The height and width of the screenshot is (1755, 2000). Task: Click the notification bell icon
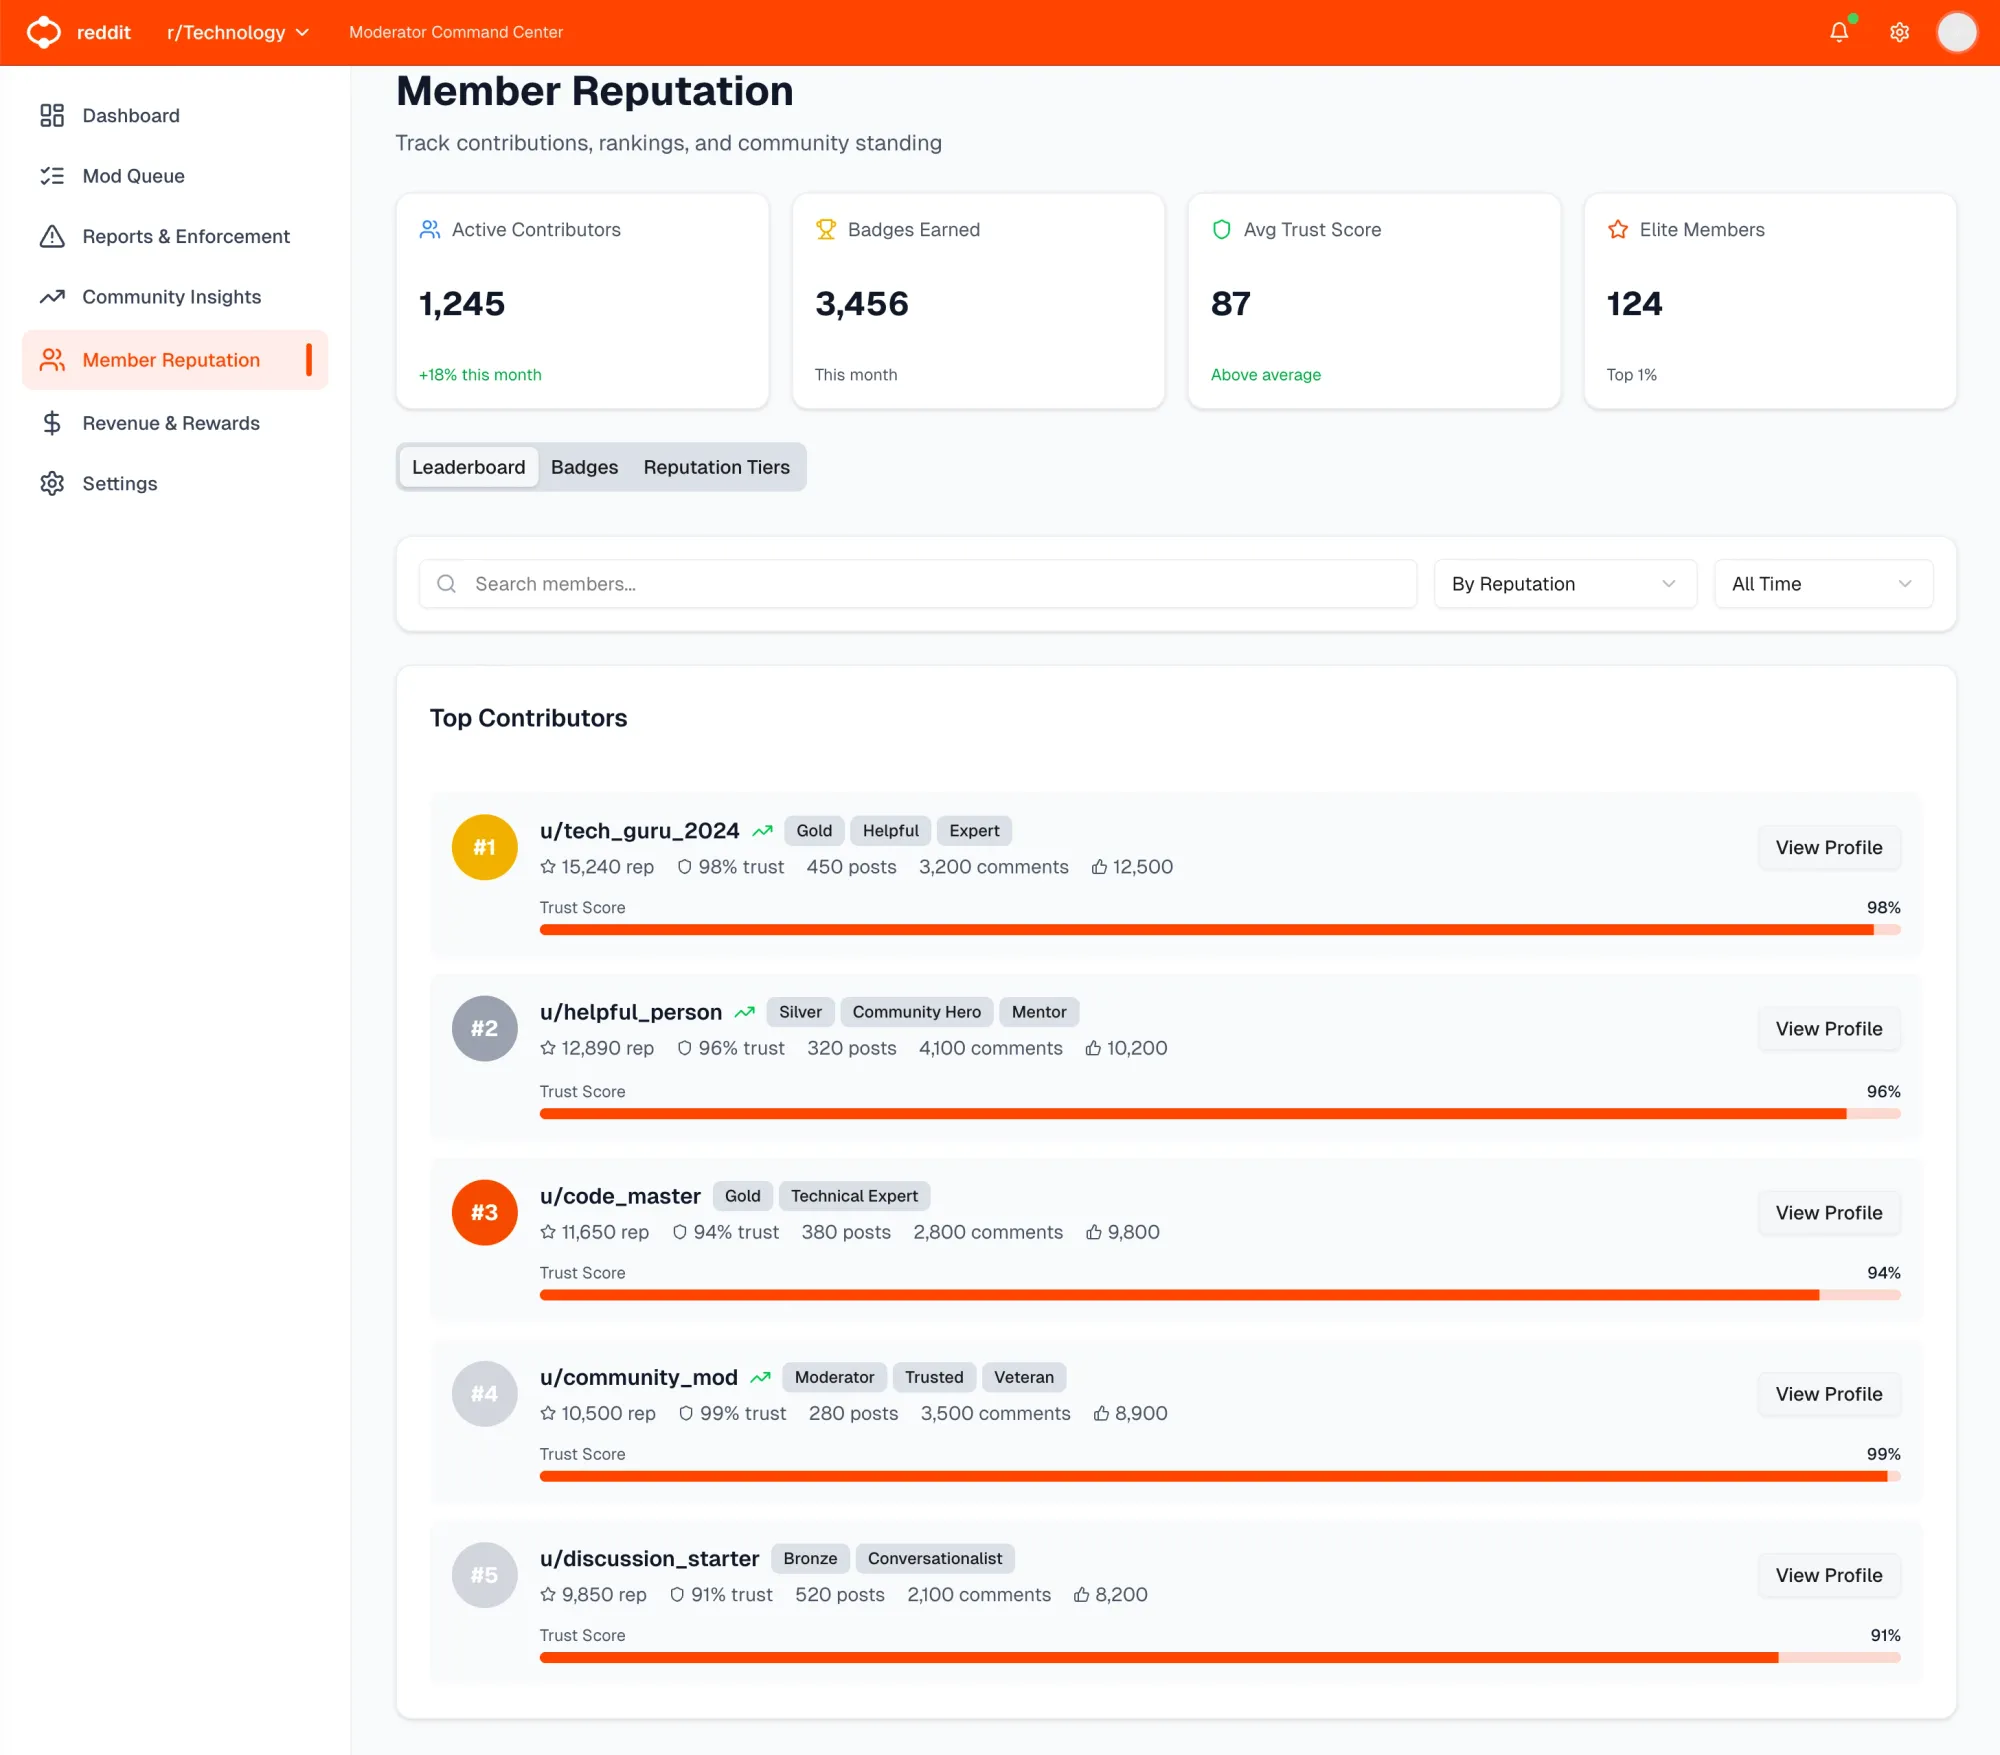1839,32
